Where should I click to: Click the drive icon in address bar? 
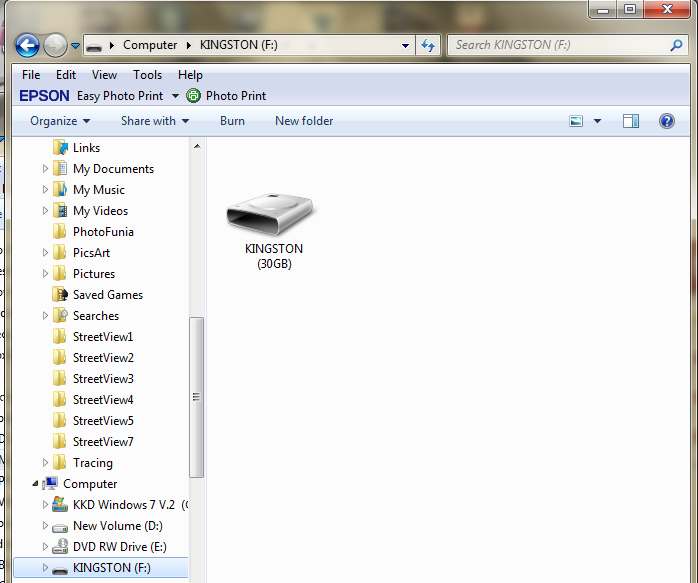click(x=94, y=45)
